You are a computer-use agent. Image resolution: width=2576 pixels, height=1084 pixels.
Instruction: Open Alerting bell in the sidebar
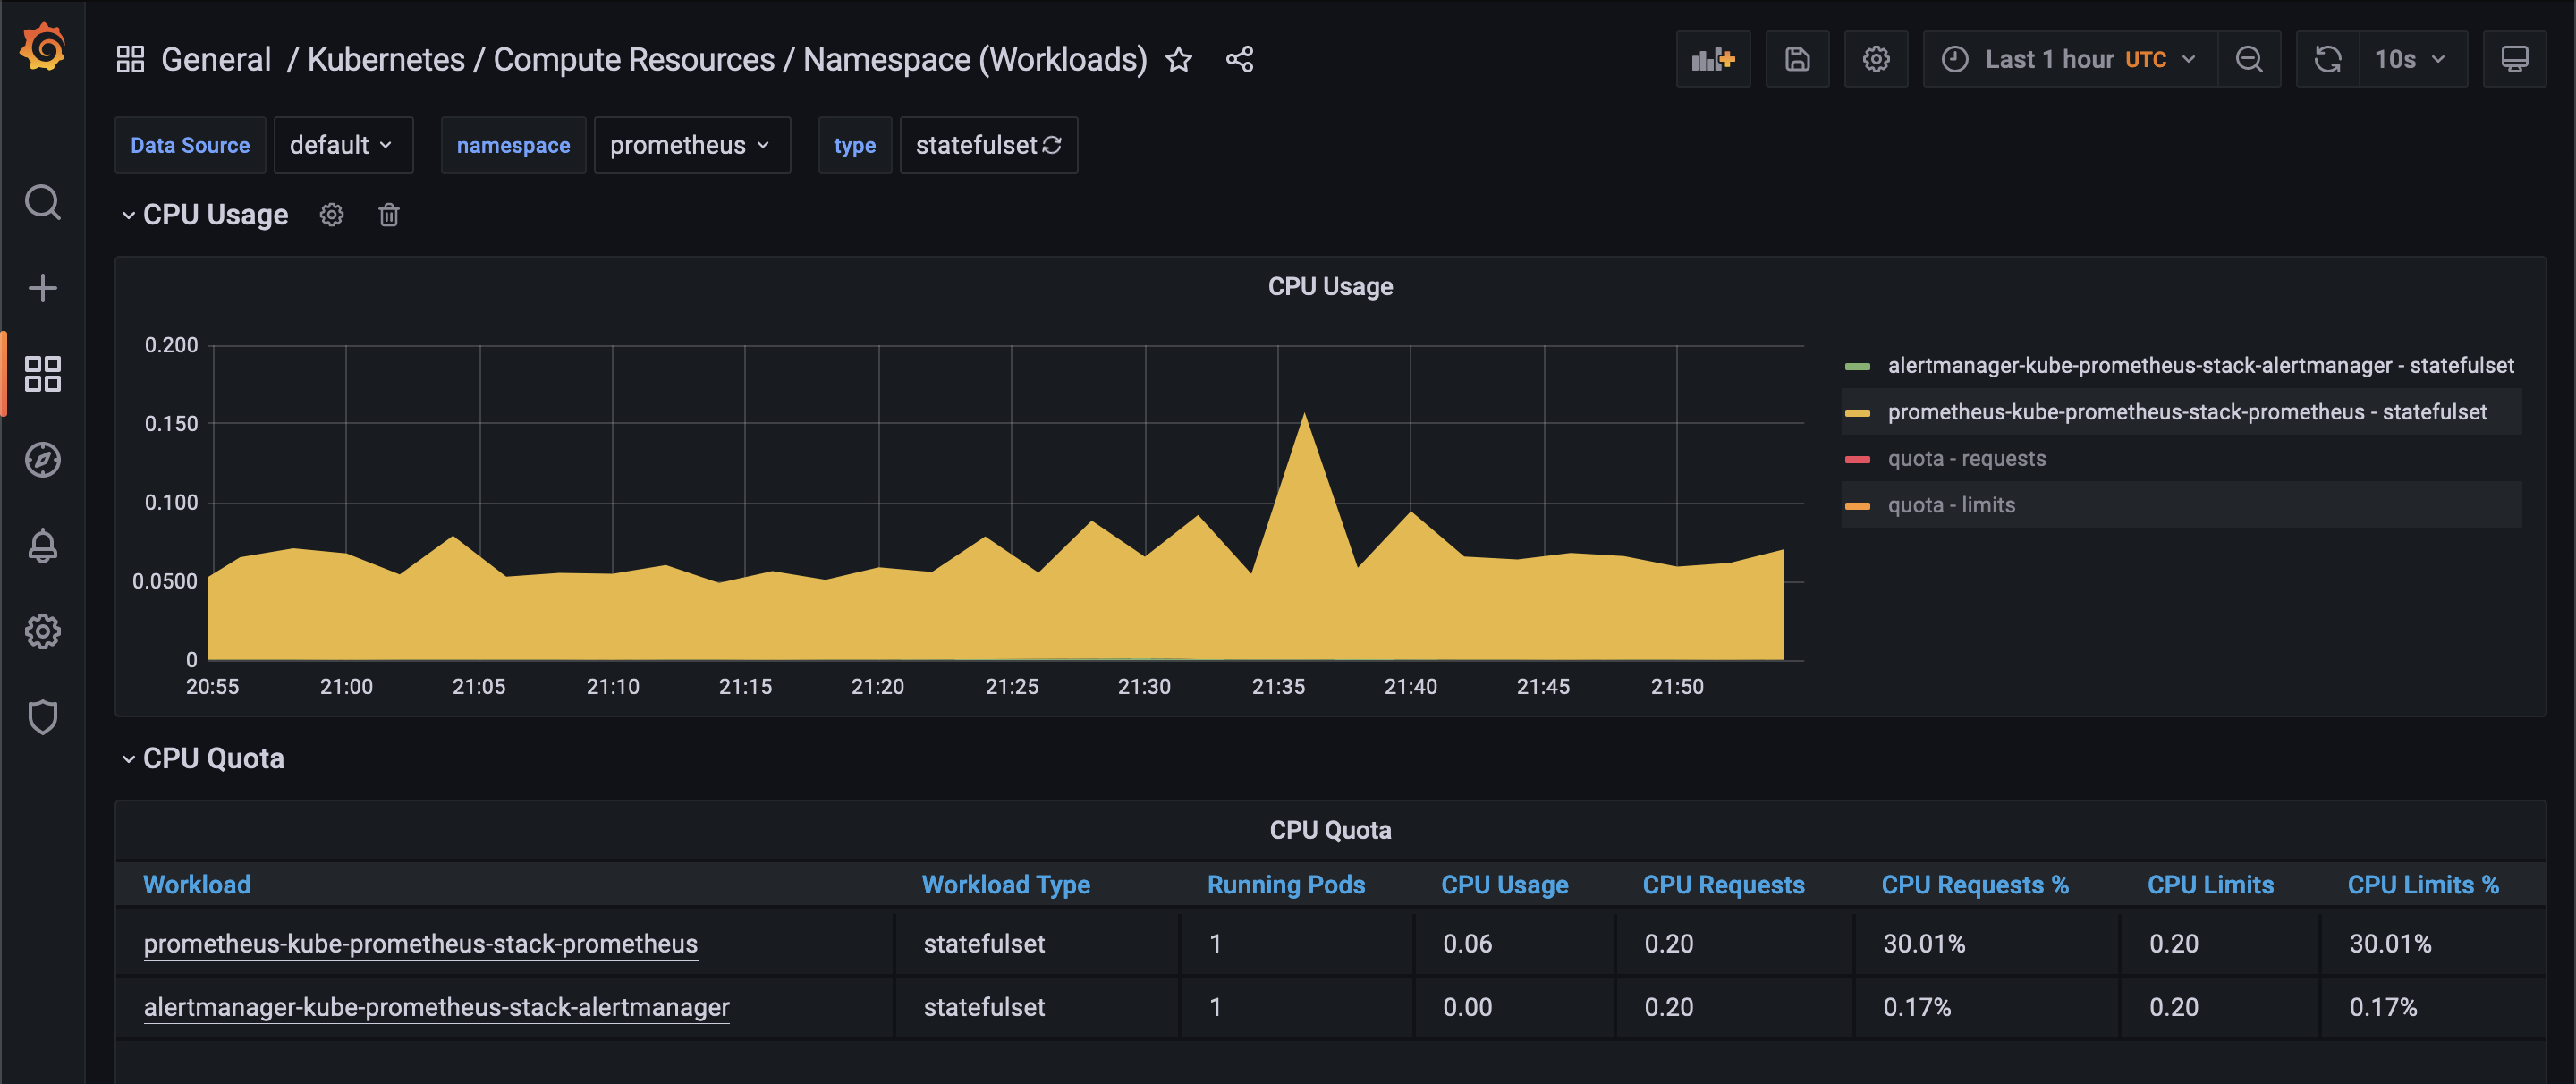(43, 546)
